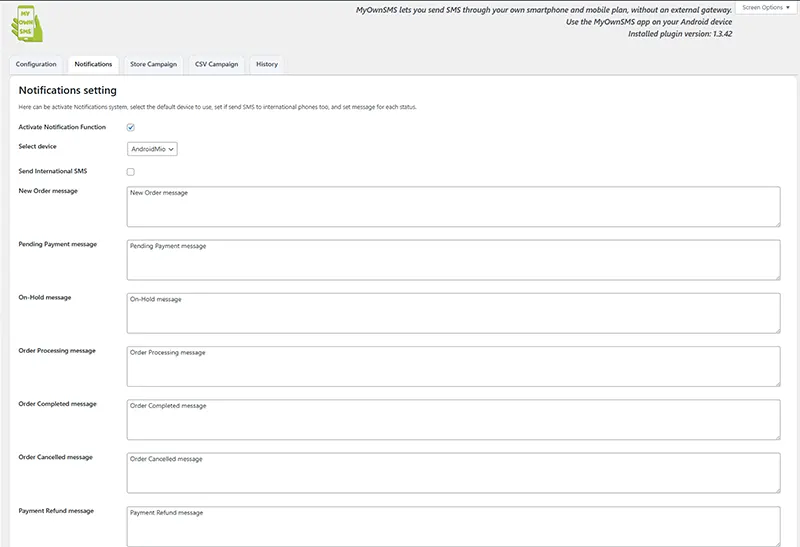View the History tab

click(266, 65)
